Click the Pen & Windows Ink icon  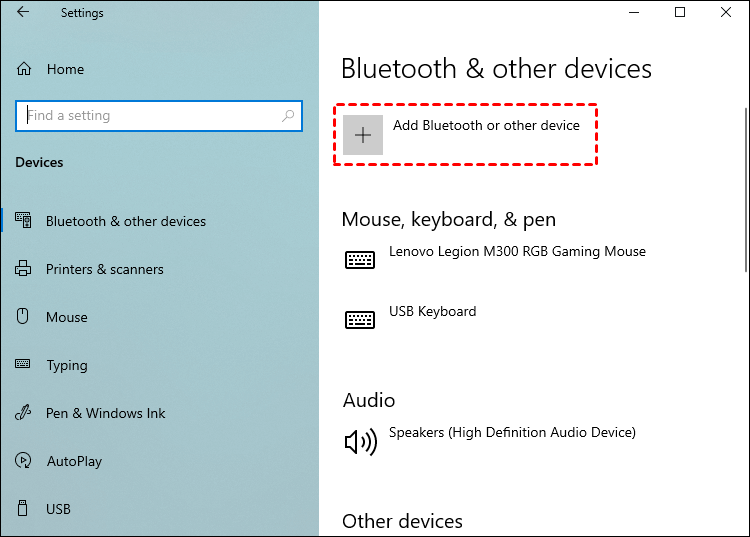pos(24,413)
